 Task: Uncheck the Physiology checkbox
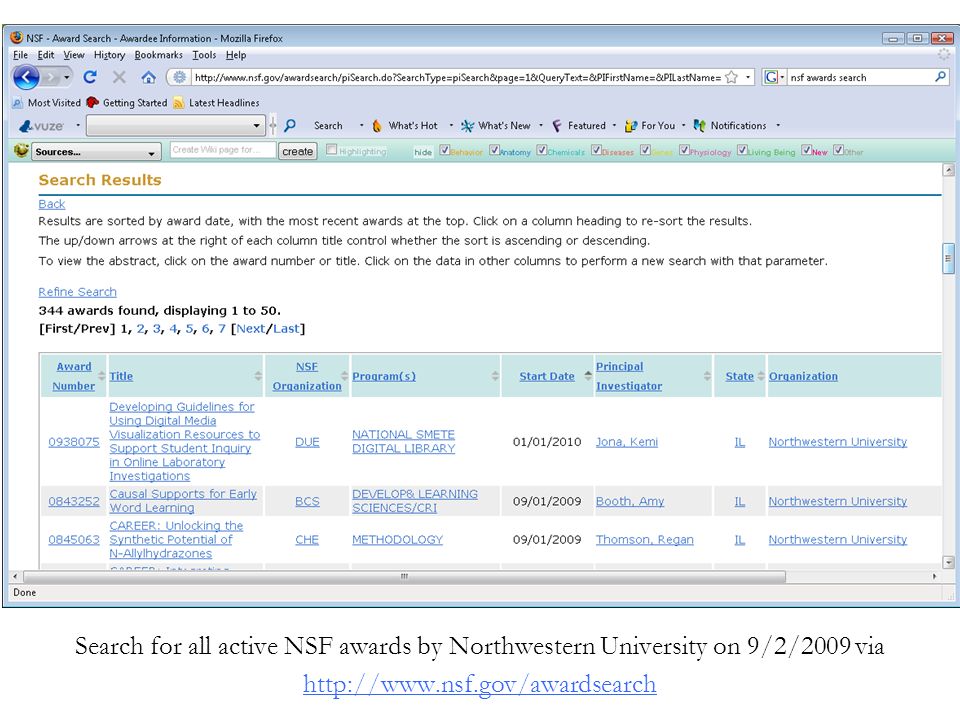coord(684,150)
